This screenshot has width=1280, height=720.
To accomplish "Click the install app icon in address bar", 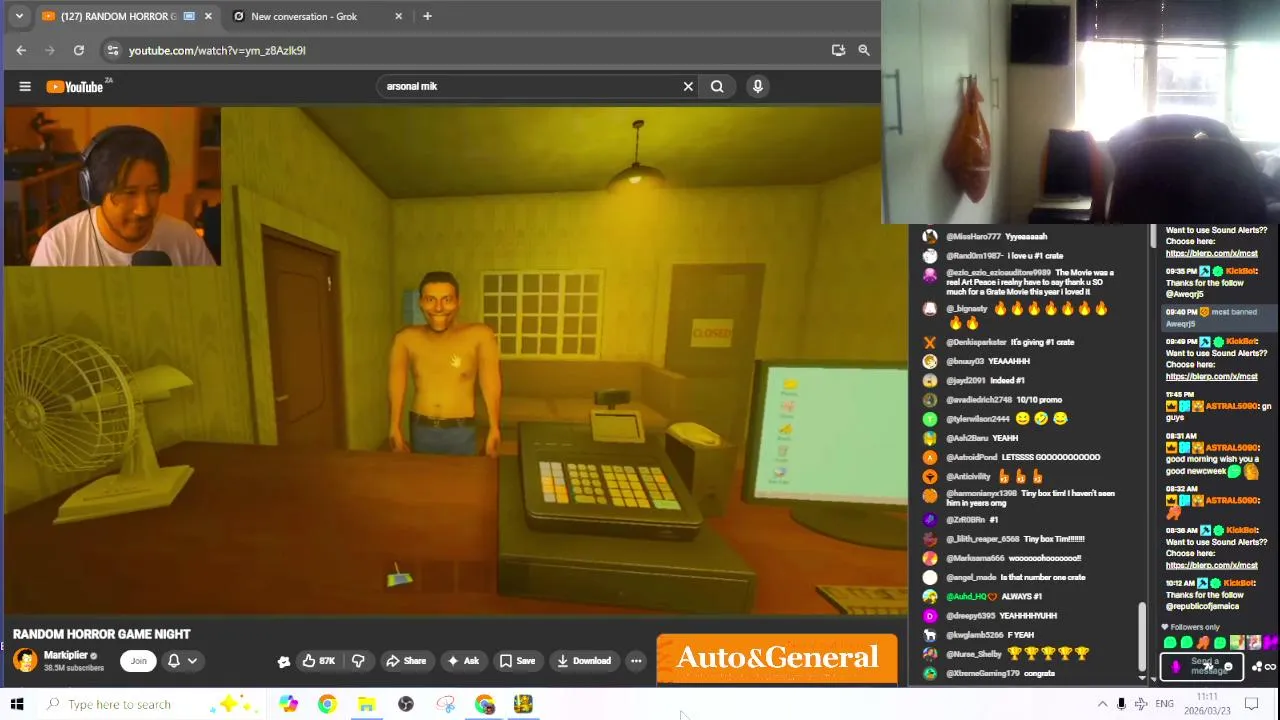I will [838, 50].
